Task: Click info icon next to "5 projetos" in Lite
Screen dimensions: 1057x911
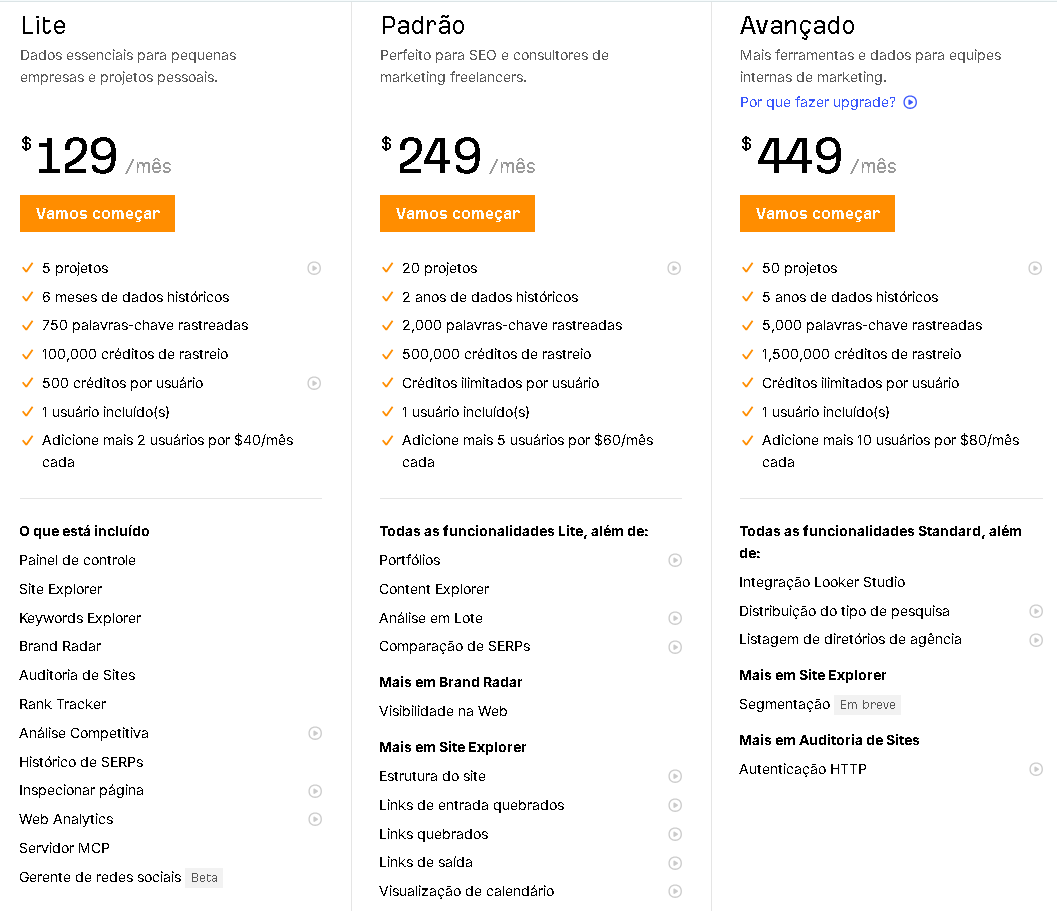Action: point(314,268)
